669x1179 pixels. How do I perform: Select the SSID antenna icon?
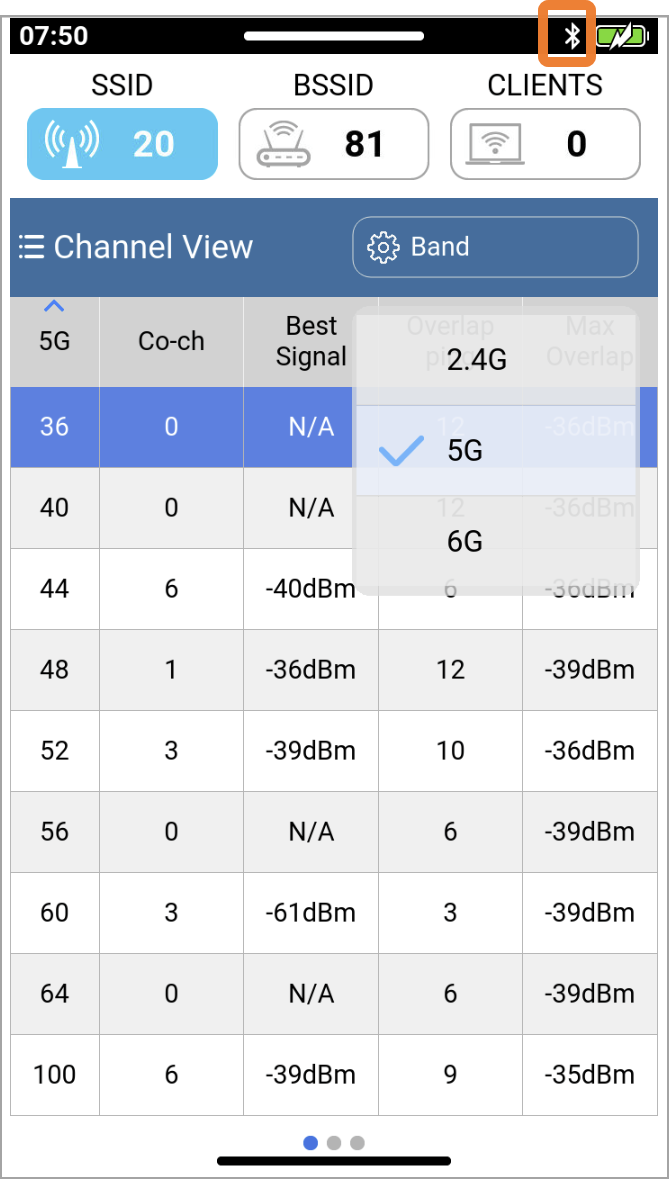pyautogui.click(x=71, y=144)
